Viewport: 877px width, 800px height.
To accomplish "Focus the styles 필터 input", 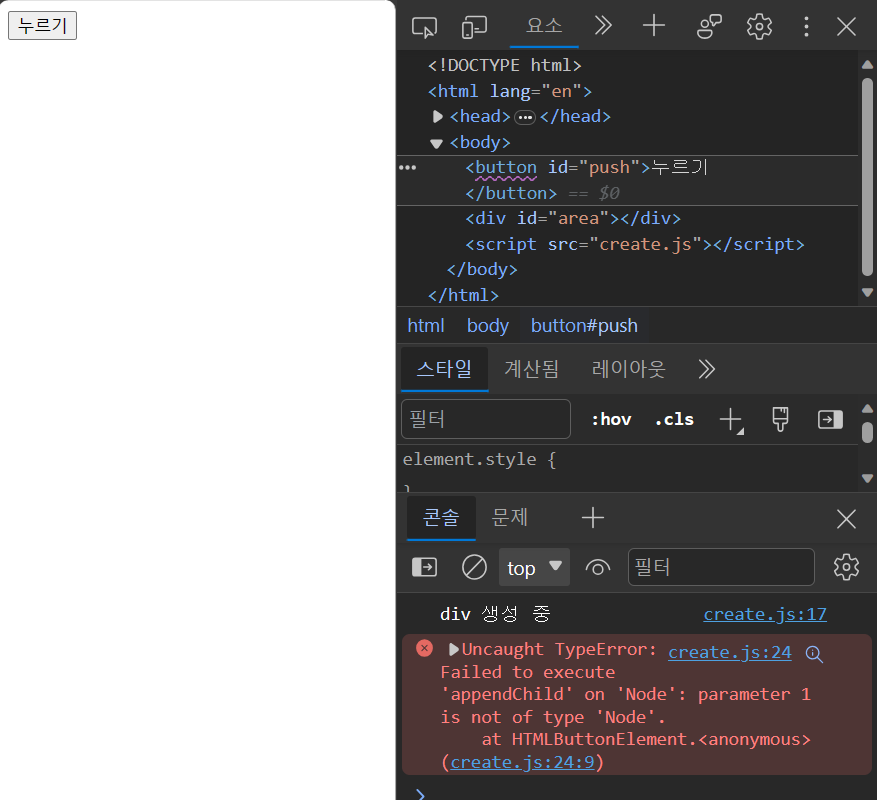I will coord(485,419).
